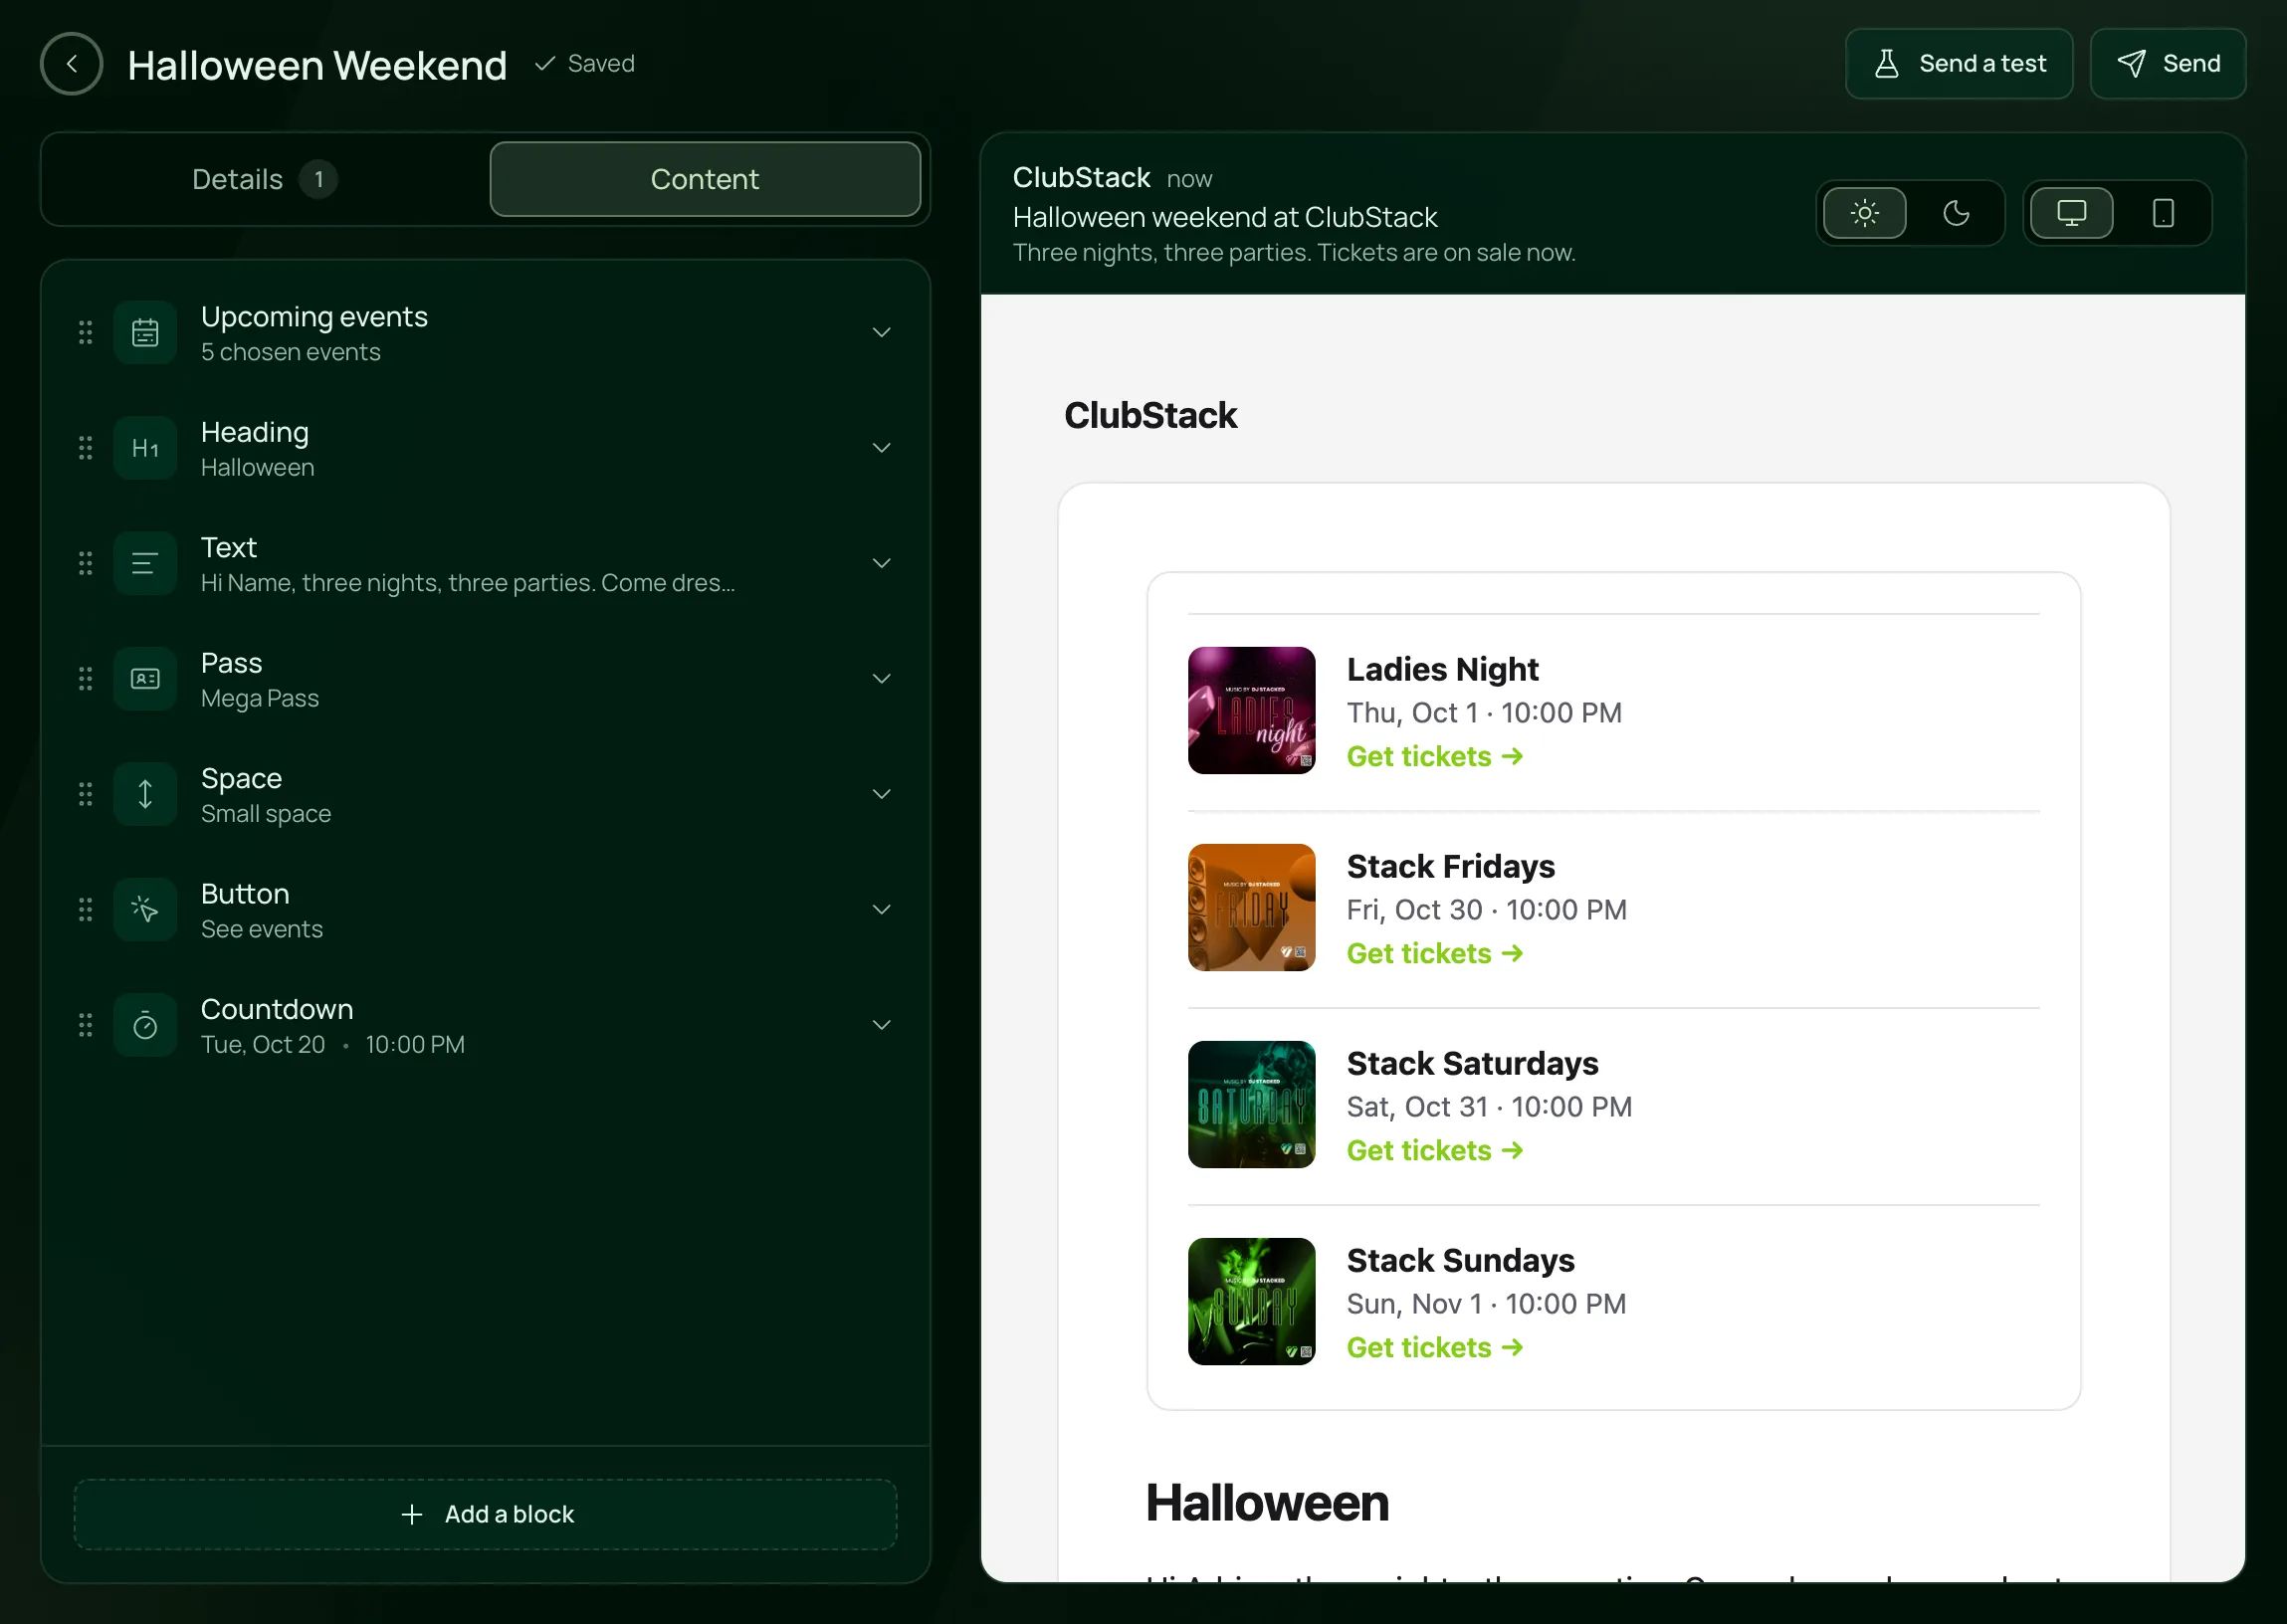Click Get tickets link for Ladies Night
This screenshot has height=1624, width=2287.
(x=1435, y=757)
